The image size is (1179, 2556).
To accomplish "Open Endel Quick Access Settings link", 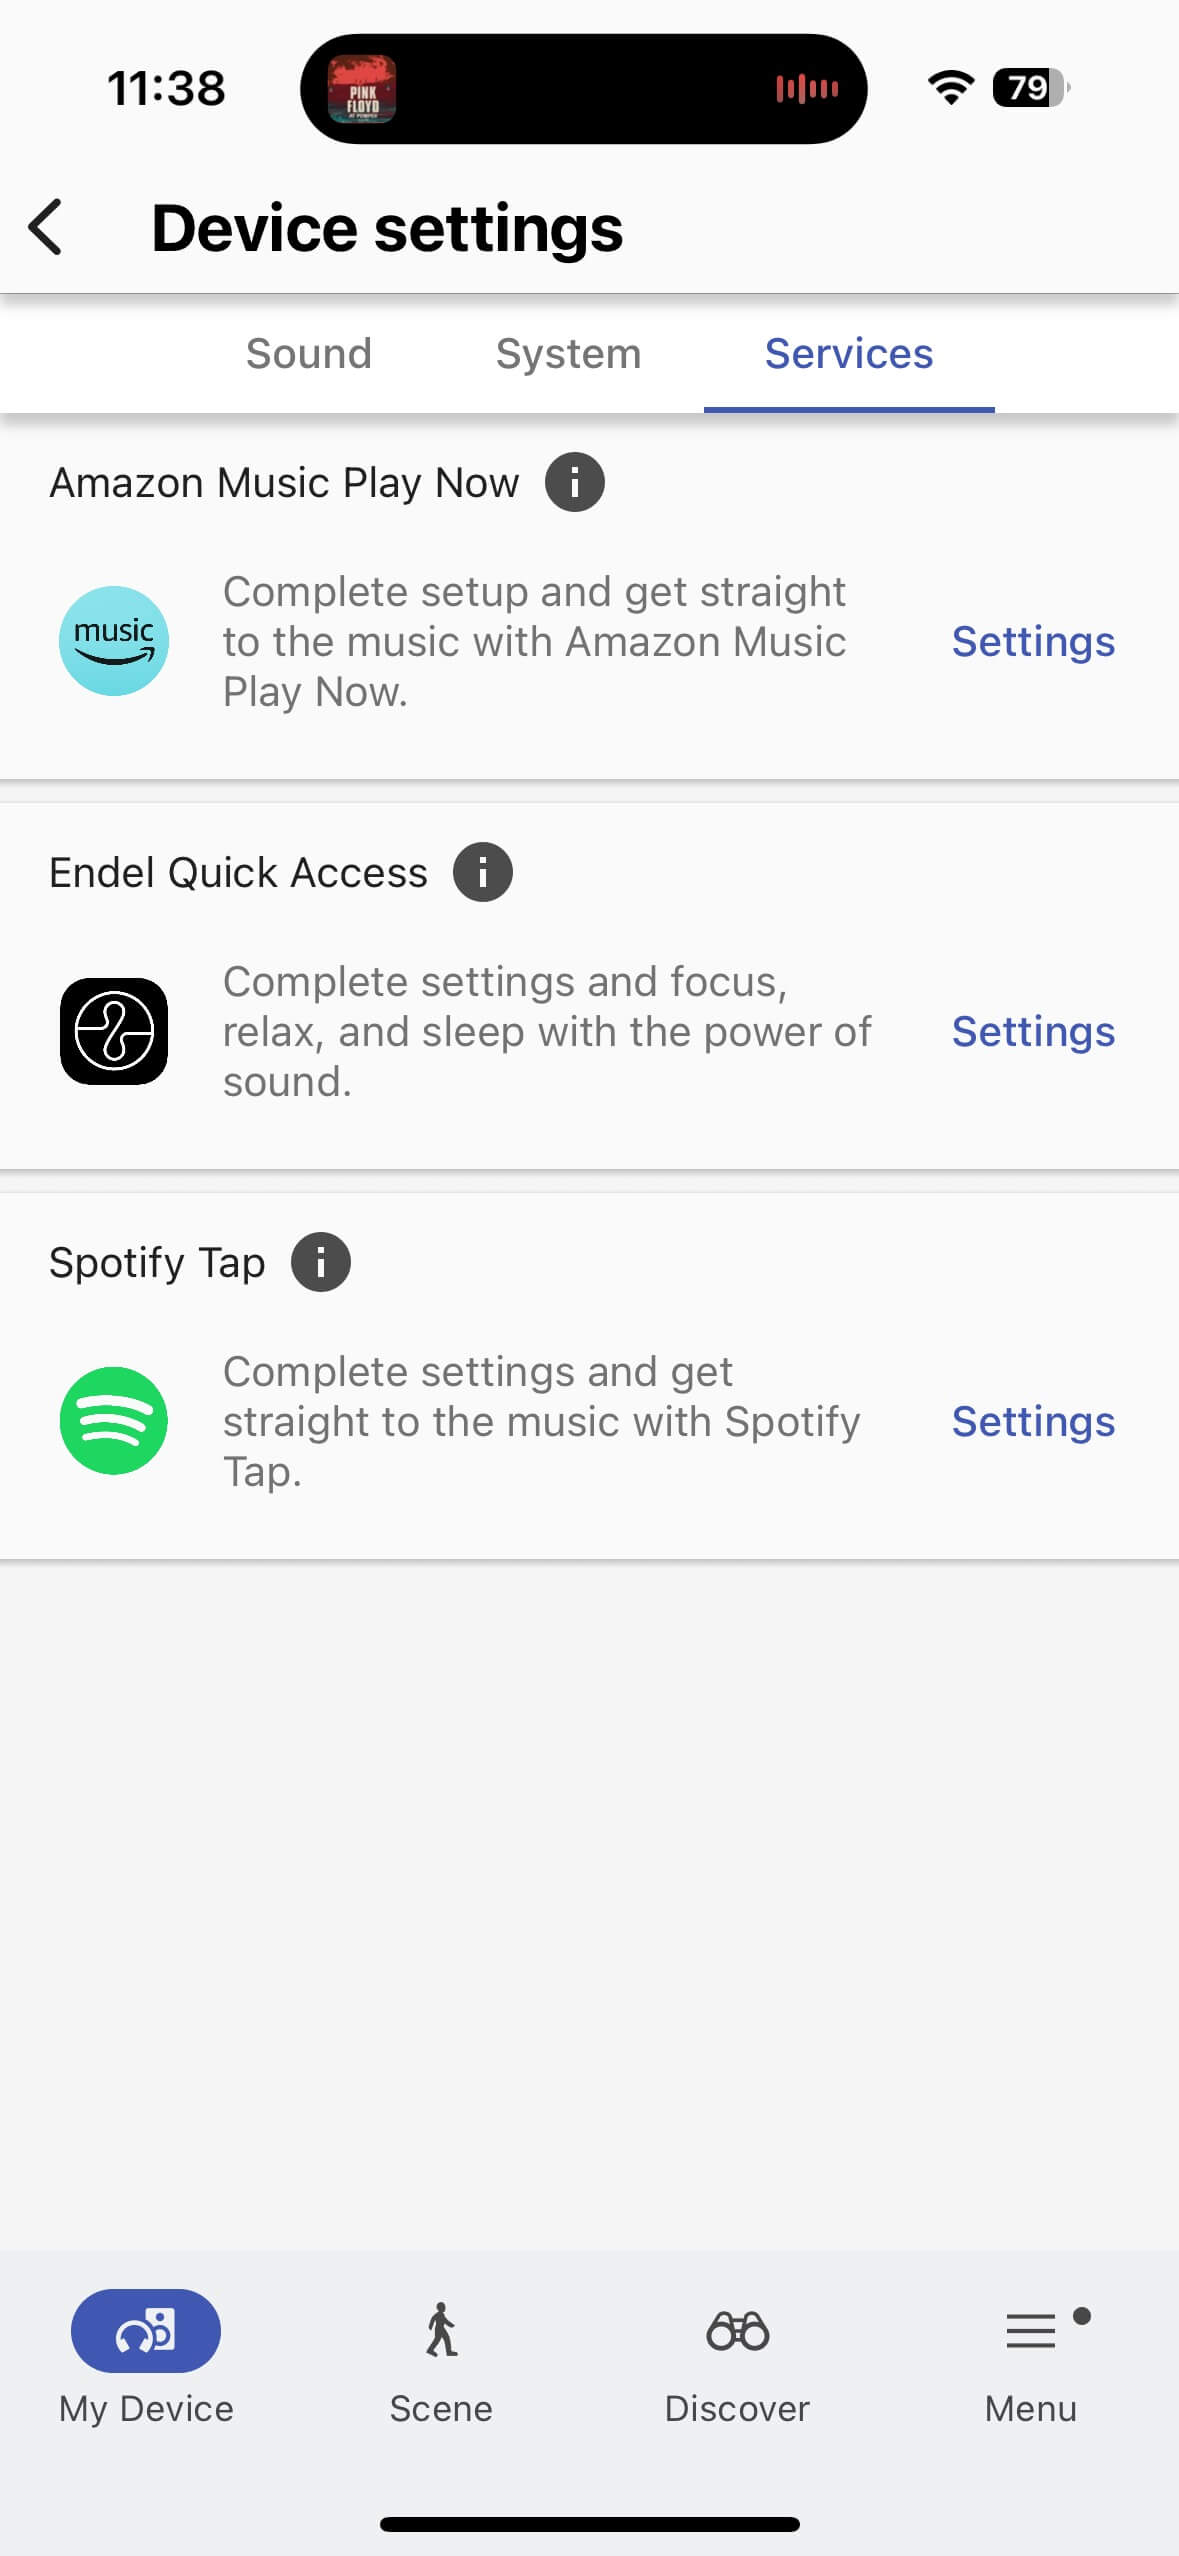I will point(1033,1032).
